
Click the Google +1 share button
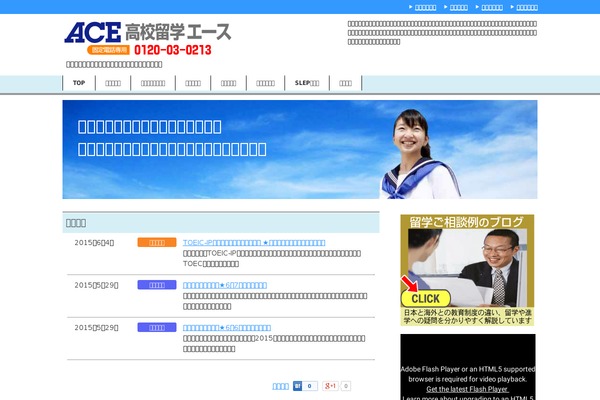click(331, 386)
